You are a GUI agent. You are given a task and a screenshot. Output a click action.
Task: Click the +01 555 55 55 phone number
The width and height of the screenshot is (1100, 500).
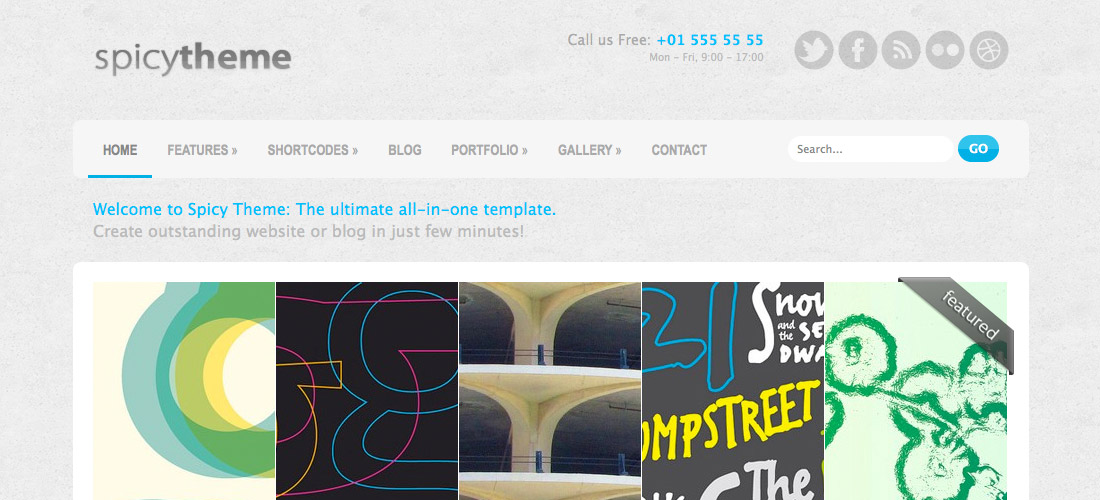pos(710,40)
